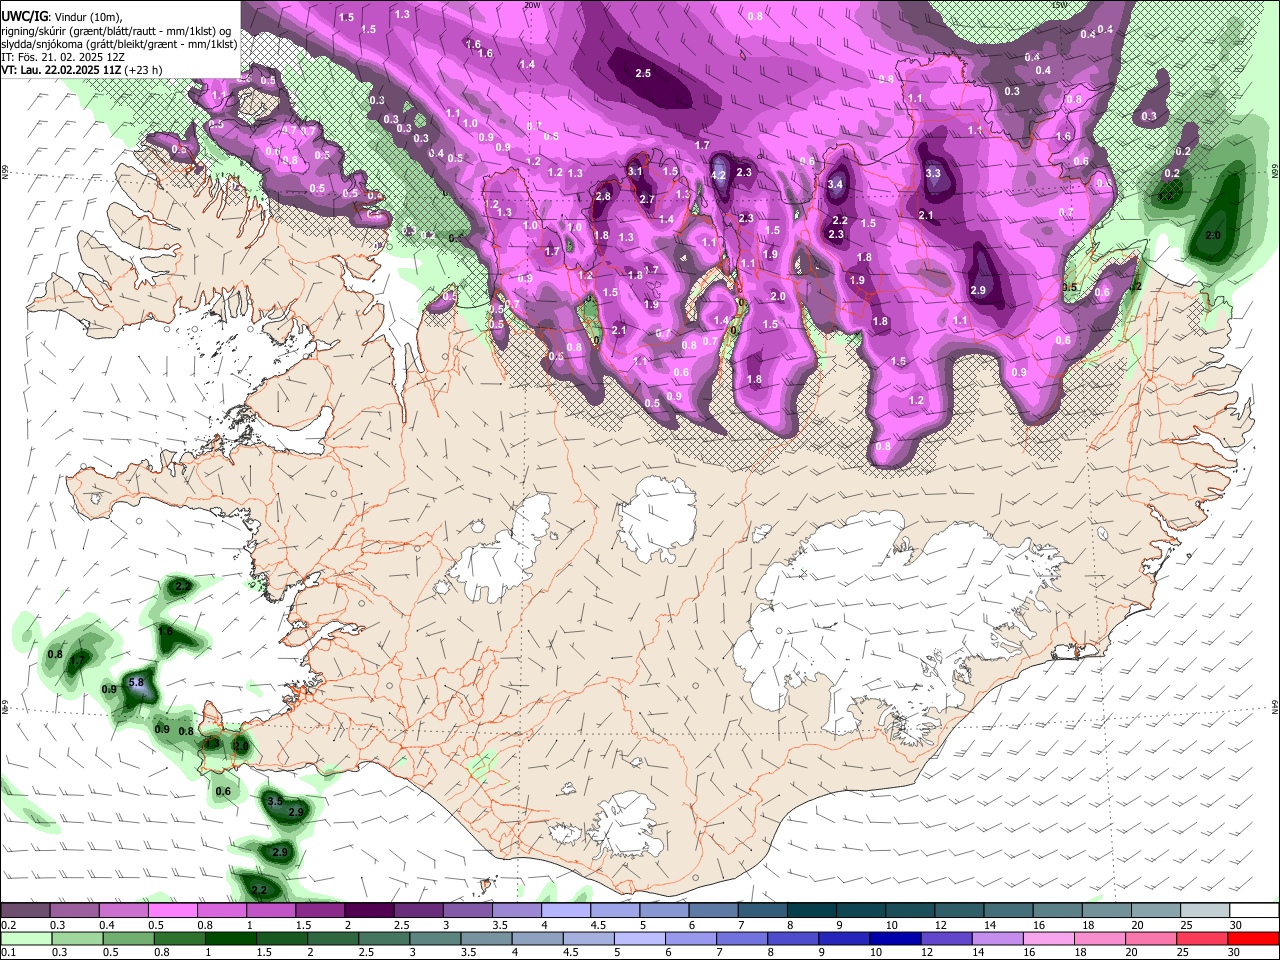Click the pale lavender swatch between 4 and 4.5, upper scale
Viewport: 1280px width, 960px height.
click(x=566, y=910)
